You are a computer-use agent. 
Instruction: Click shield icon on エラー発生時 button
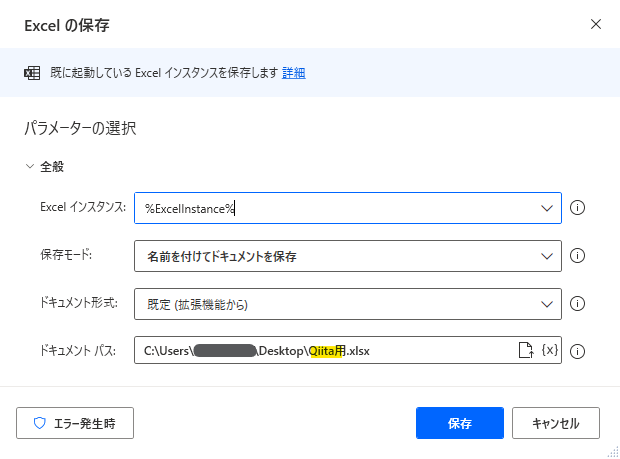coord(40,423)
